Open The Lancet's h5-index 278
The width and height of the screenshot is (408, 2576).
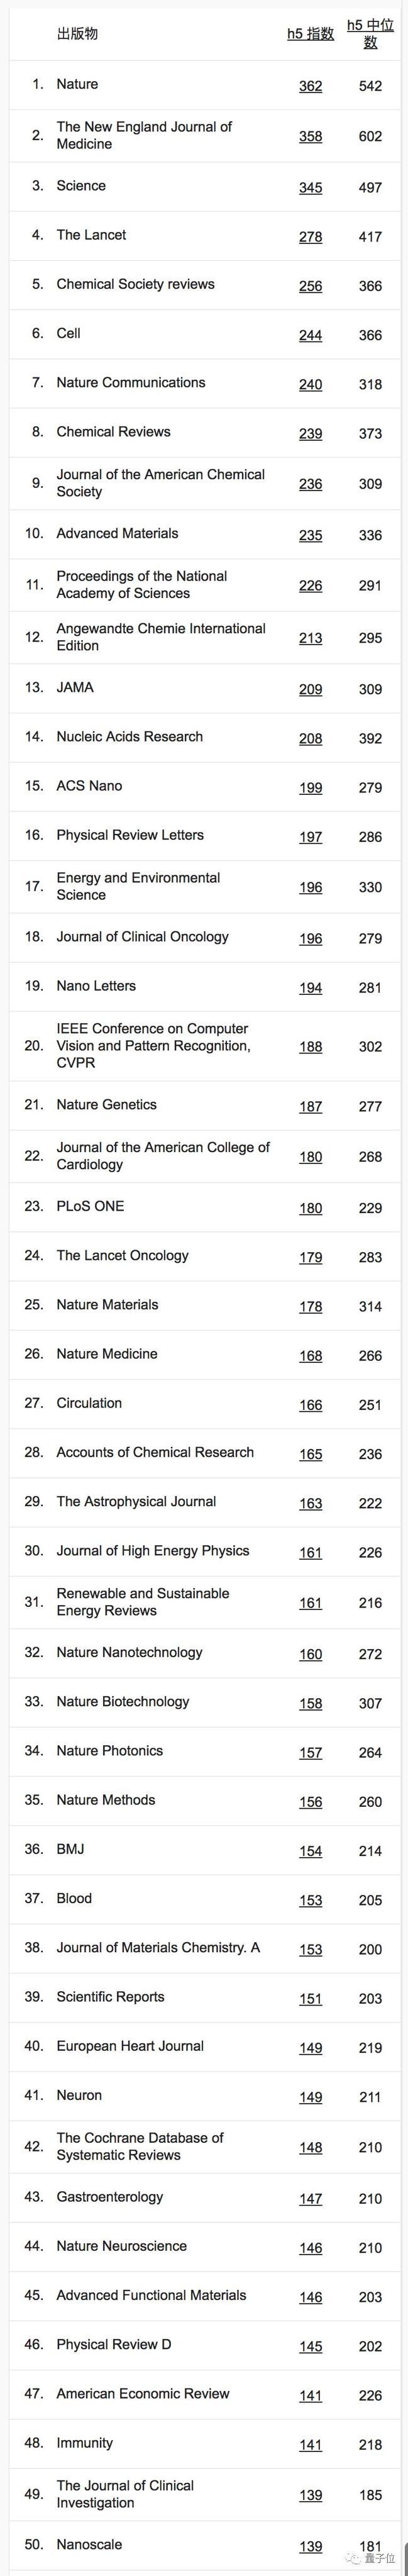pos(310,237)
